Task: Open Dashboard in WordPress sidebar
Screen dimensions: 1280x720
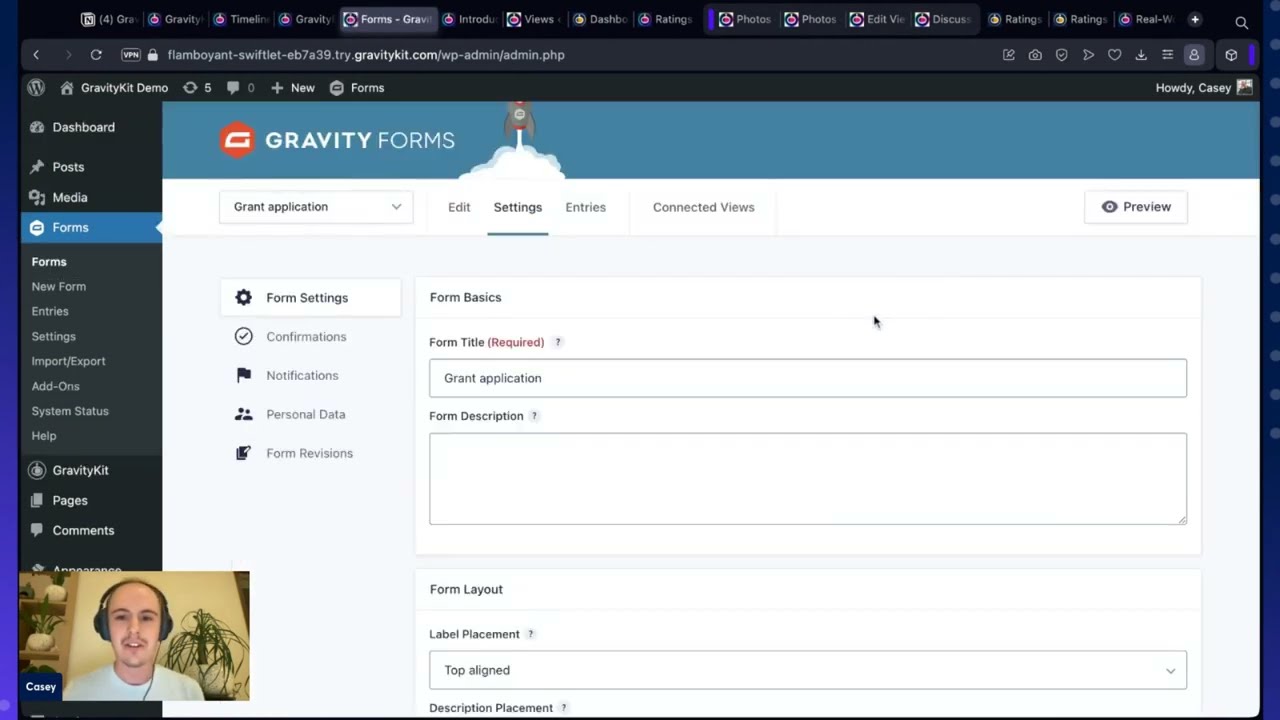Action: (83, 127)
